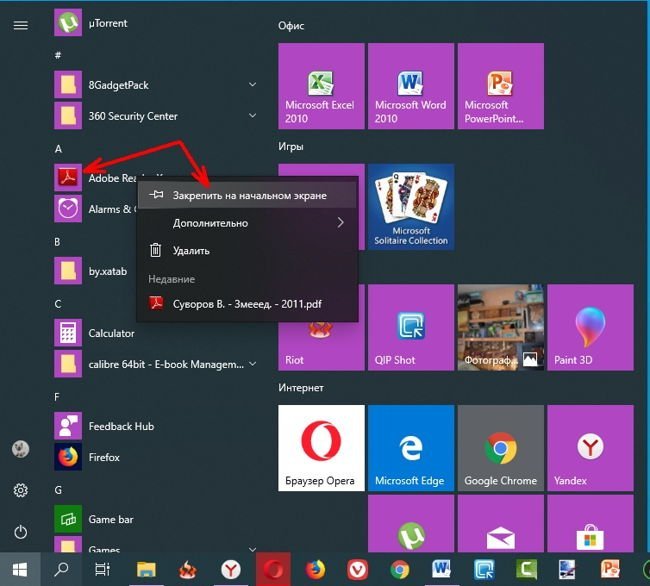The width and height of the screenshot is (650, 586).
Task: Open Game bar from the app list
Action: pos(155,519)
